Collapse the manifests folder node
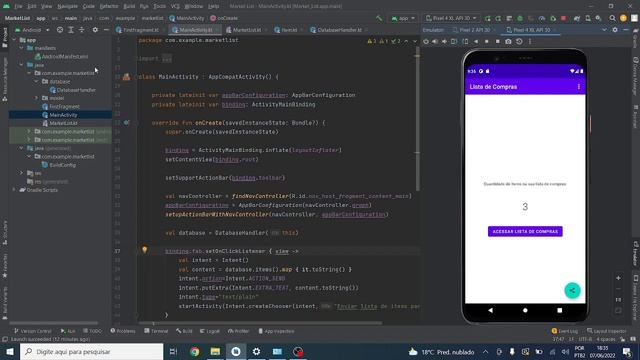Image resolution: width=640 pixels, height=360 pixels. click(x=22, y=48)
